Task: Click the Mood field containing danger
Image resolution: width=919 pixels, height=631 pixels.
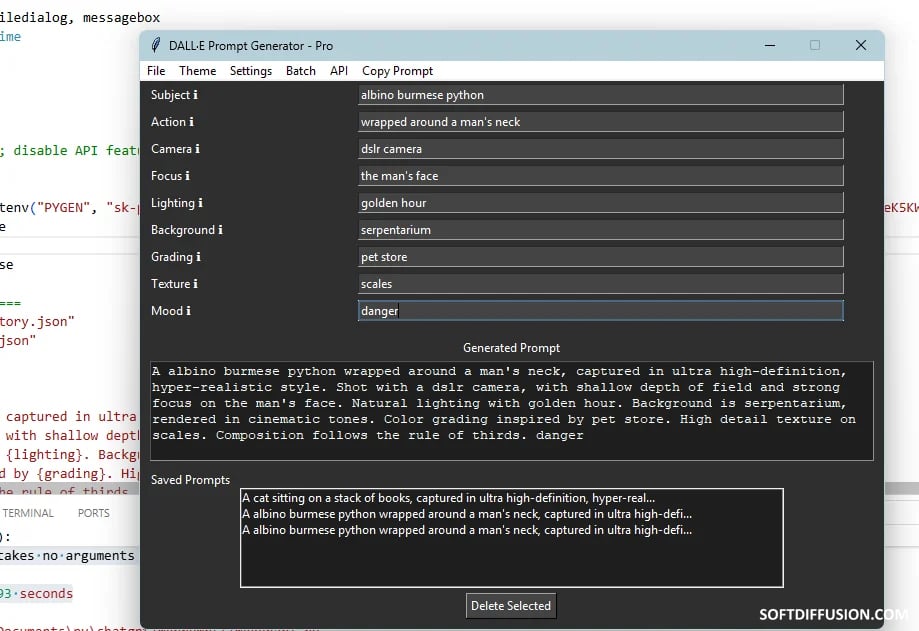Action: 601,311
